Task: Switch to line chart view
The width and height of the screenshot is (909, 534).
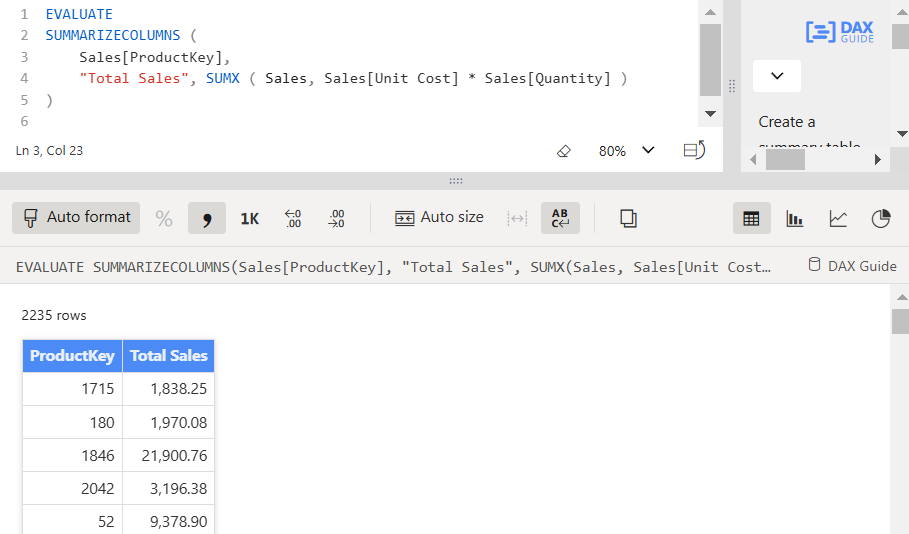Action: 838,219
